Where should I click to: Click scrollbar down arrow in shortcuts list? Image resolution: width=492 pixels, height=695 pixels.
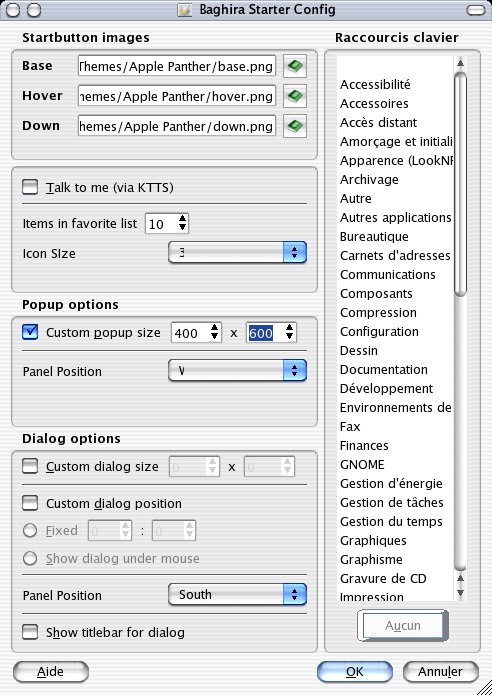[x=461, y=593]
